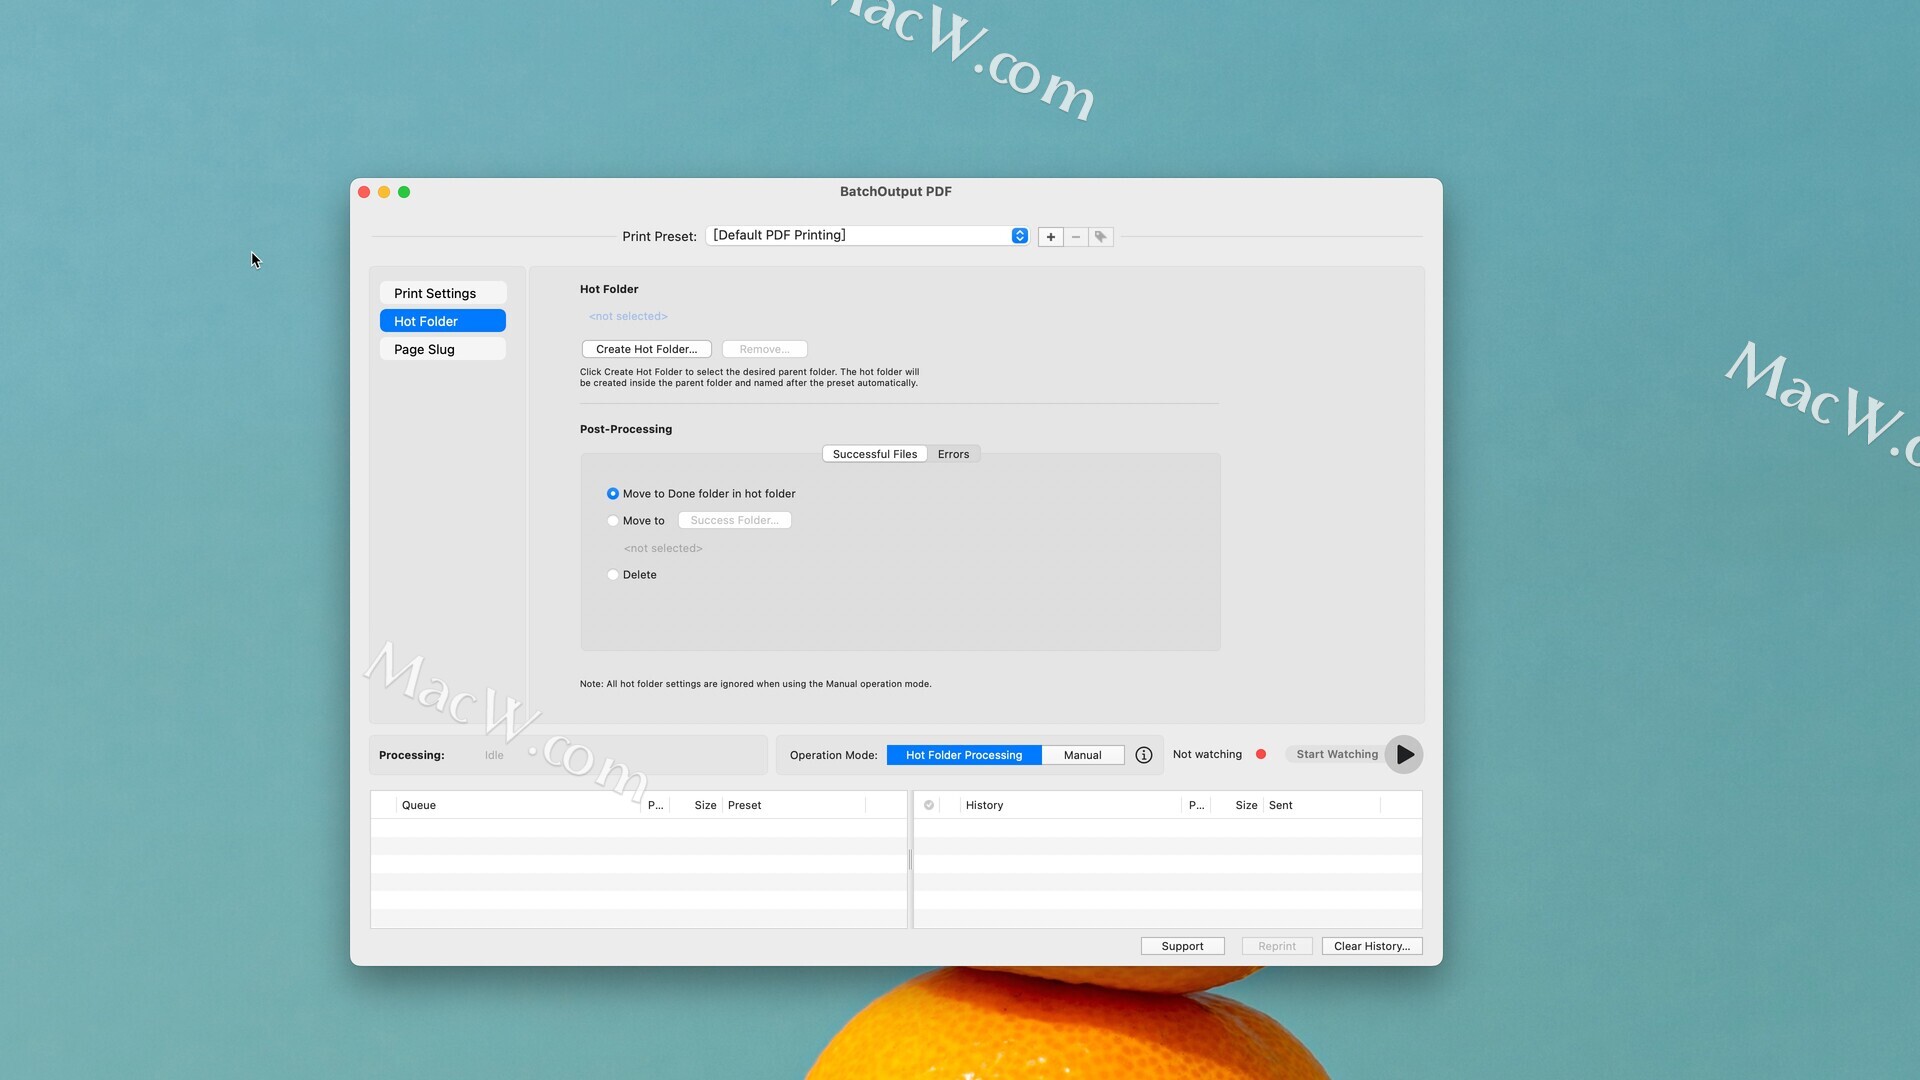
Task: Remove preset using the minus icon
Action: click(x=1076, y=237)
